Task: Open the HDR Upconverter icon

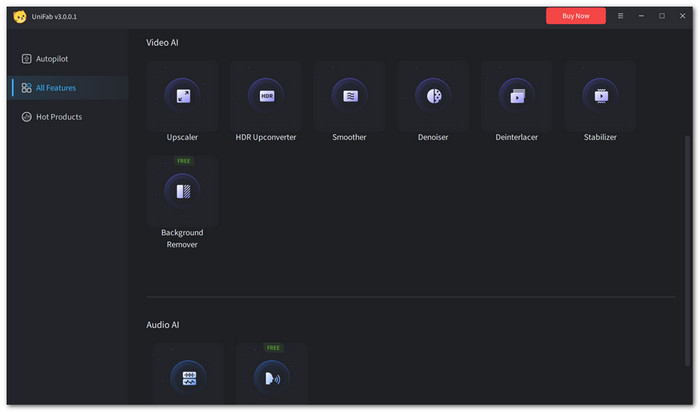Action: point(266,96)
